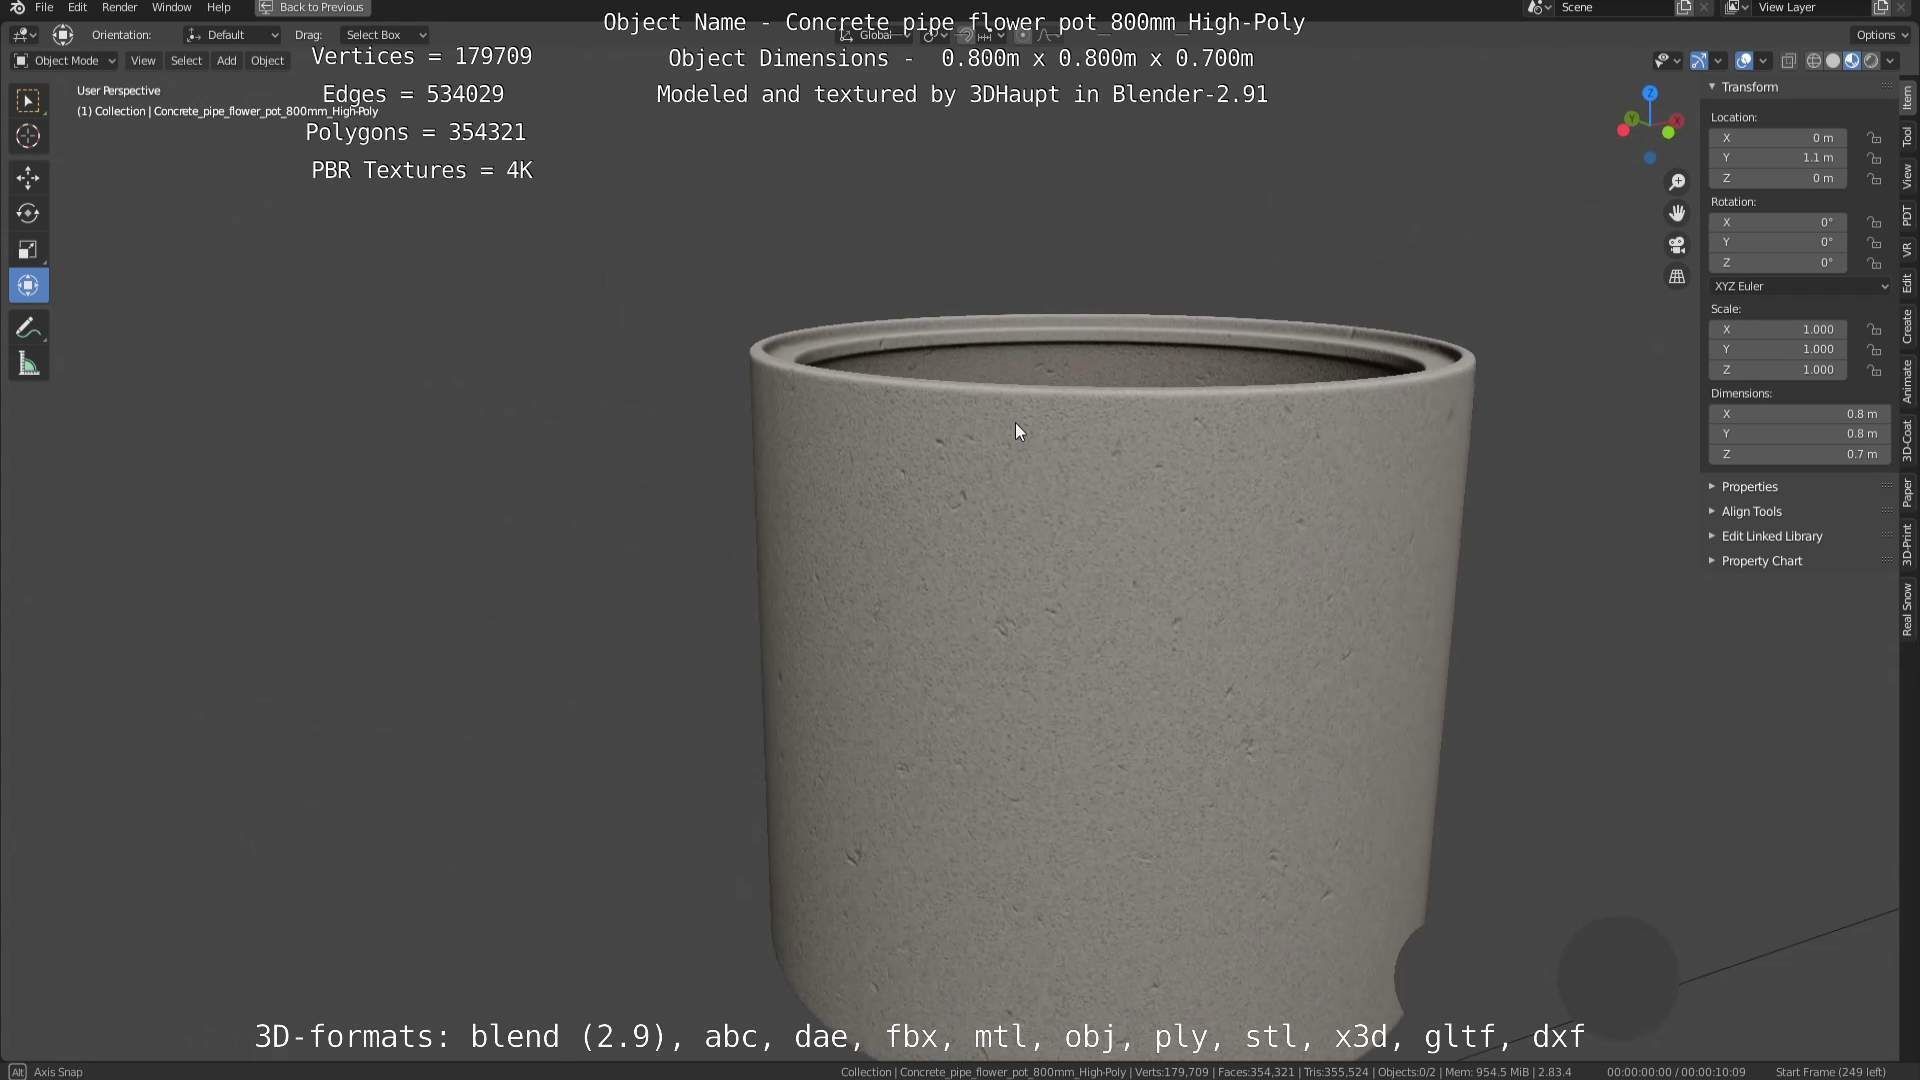Open the Add menu in viewport header
1920x1080 pixels.
click(x=226, y=61)
